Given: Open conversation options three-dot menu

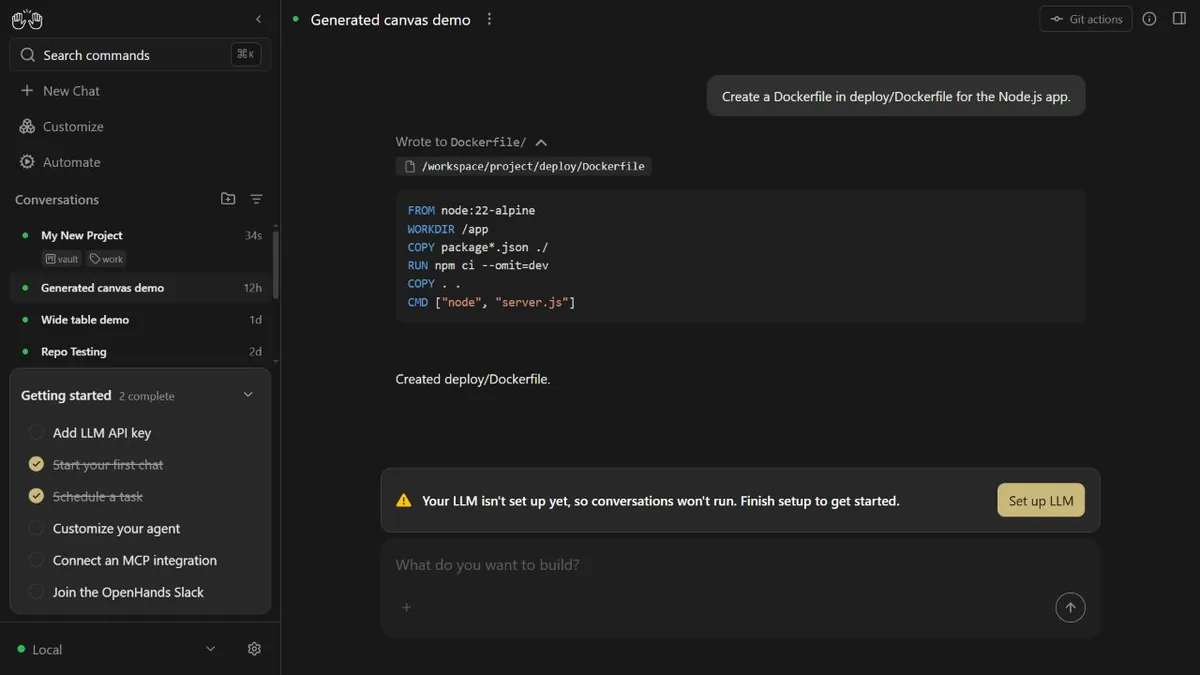Looking at the screenshot, I should (489, 20).
